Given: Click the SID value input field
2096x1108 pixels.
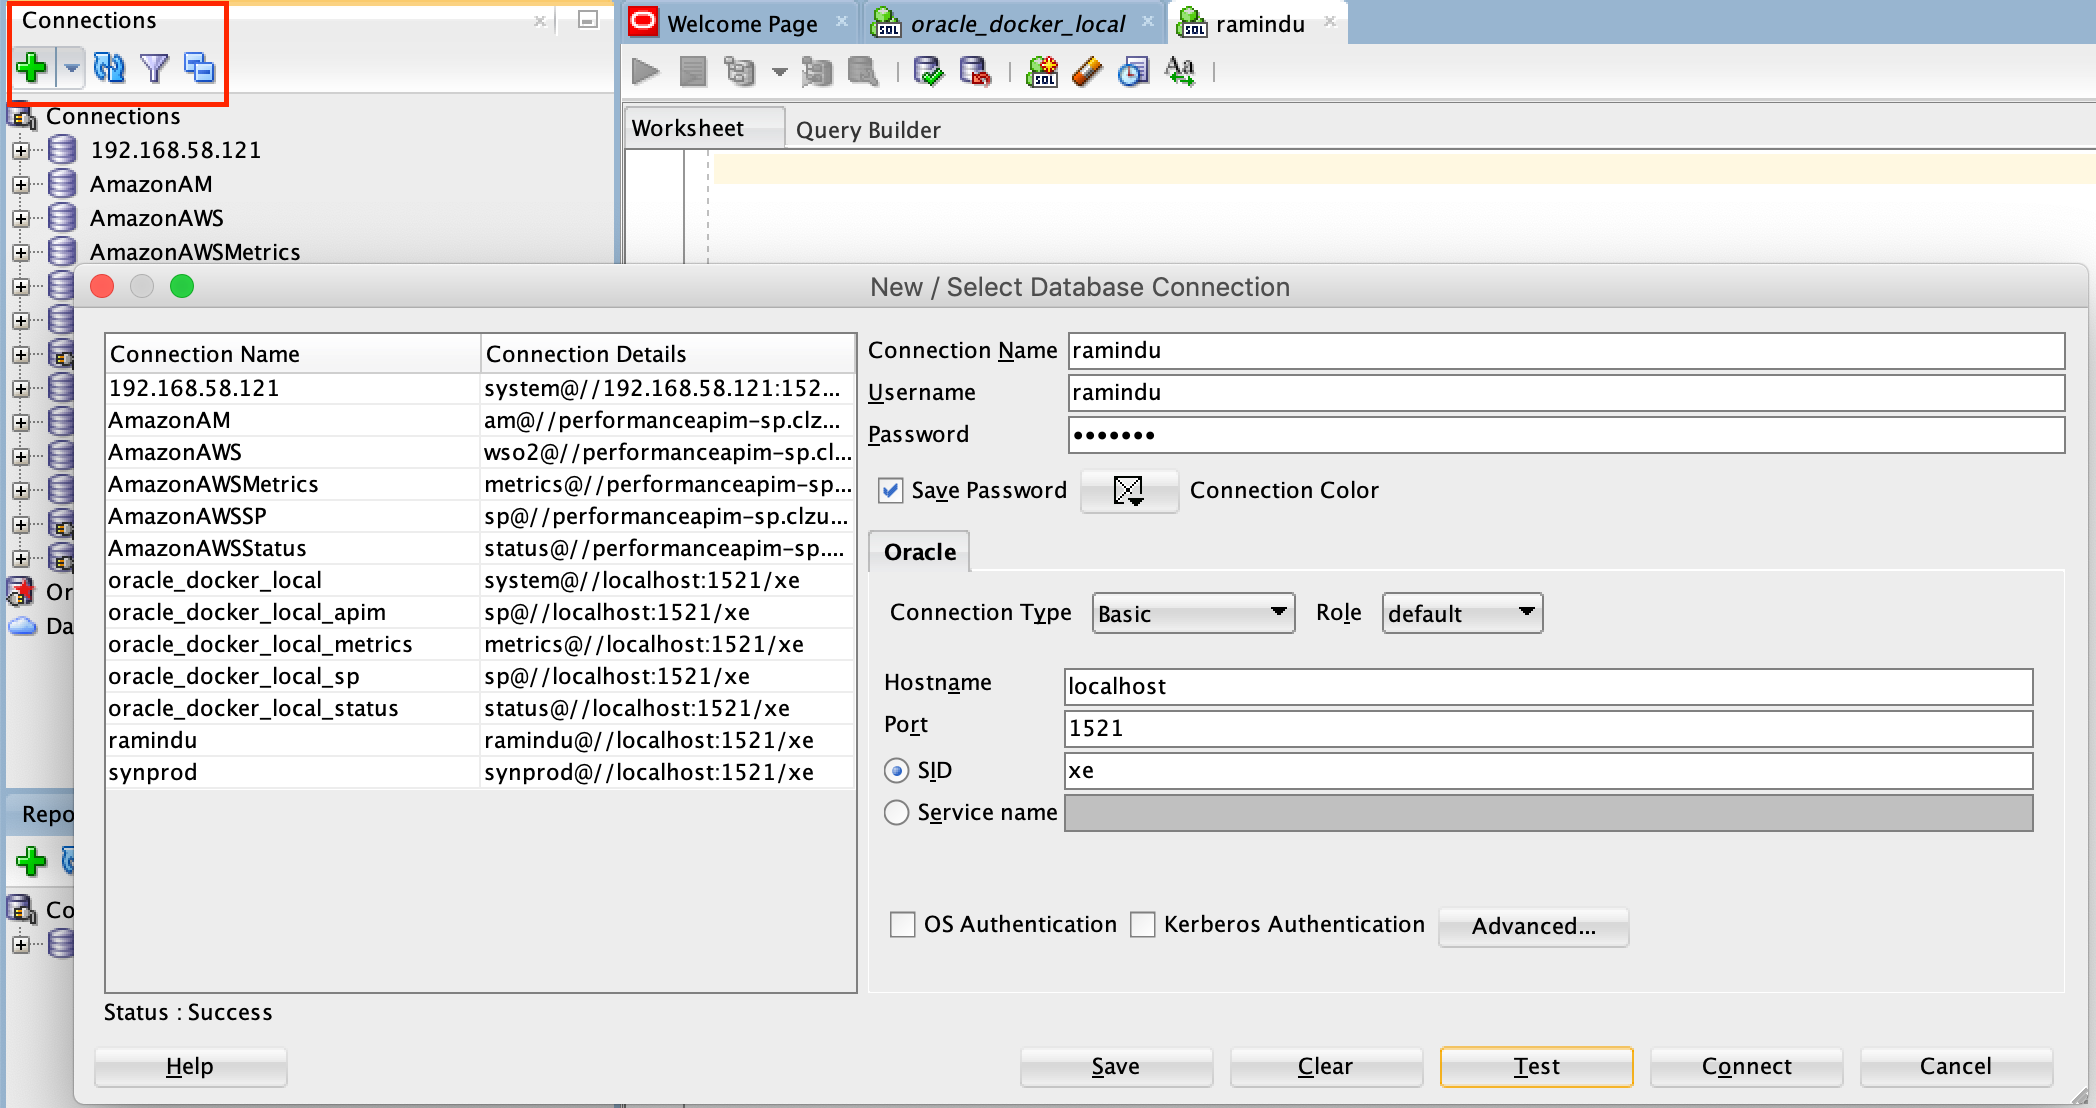Looking at the screenshot, I should coord(1548,771).
